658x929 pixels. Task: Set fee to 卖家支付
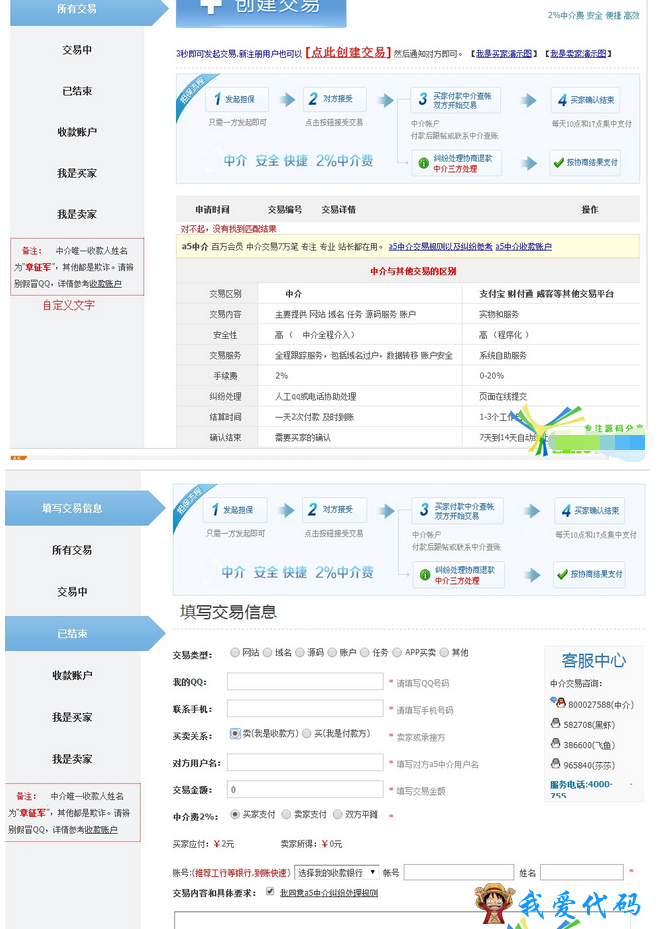[x=287, y=814]
